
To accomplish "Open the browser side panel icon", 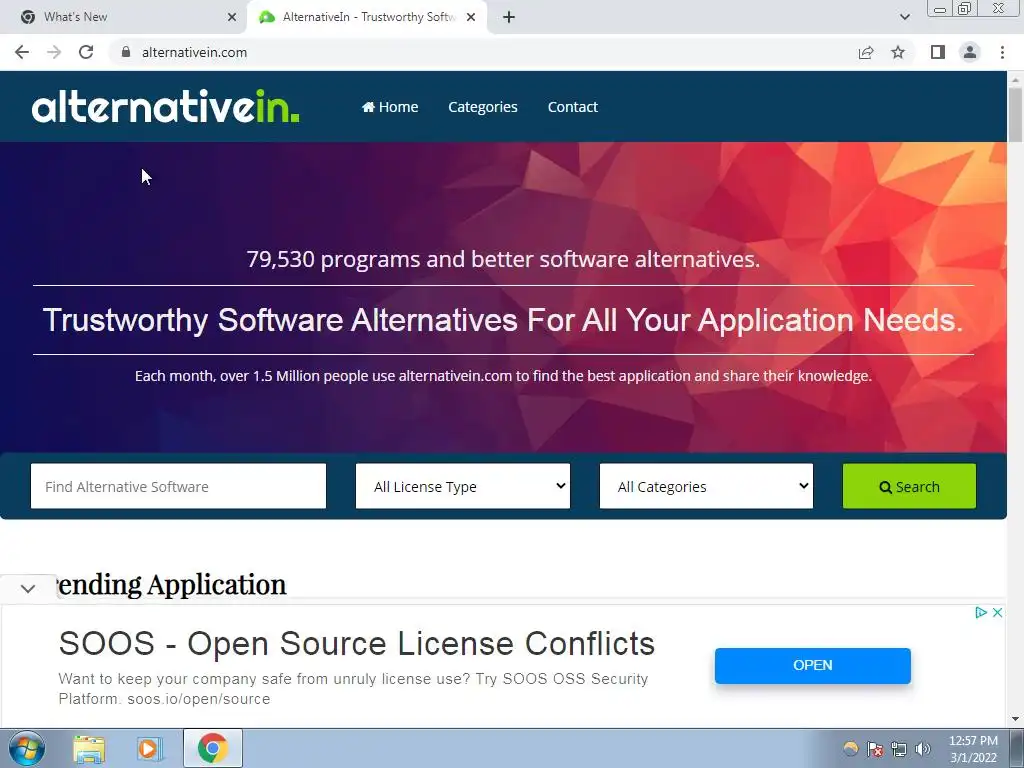I will point(938,52).
